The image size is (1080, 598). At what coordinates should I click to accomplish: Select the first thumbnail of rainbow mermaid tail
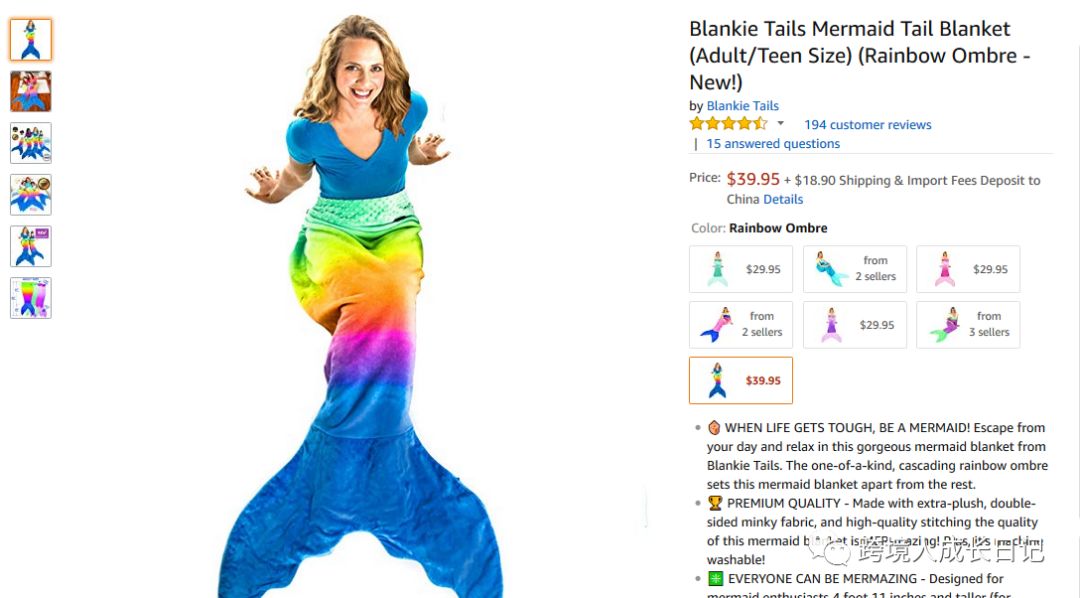pos(31,40)
